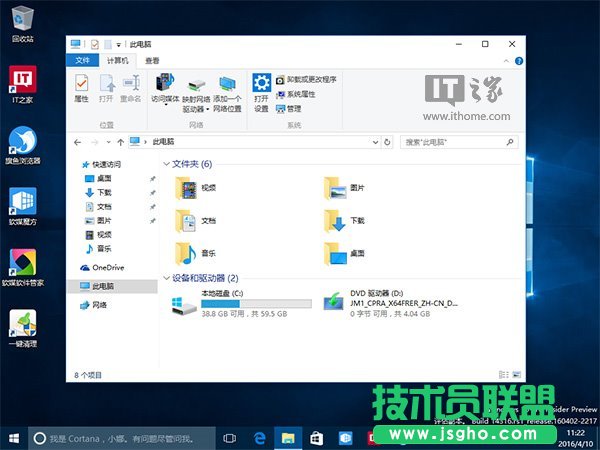Click the 属性 (Properties) ribbon icon
Image resolution: width=600 pixels, height=450 pixels.
click(x=82, y=88)
